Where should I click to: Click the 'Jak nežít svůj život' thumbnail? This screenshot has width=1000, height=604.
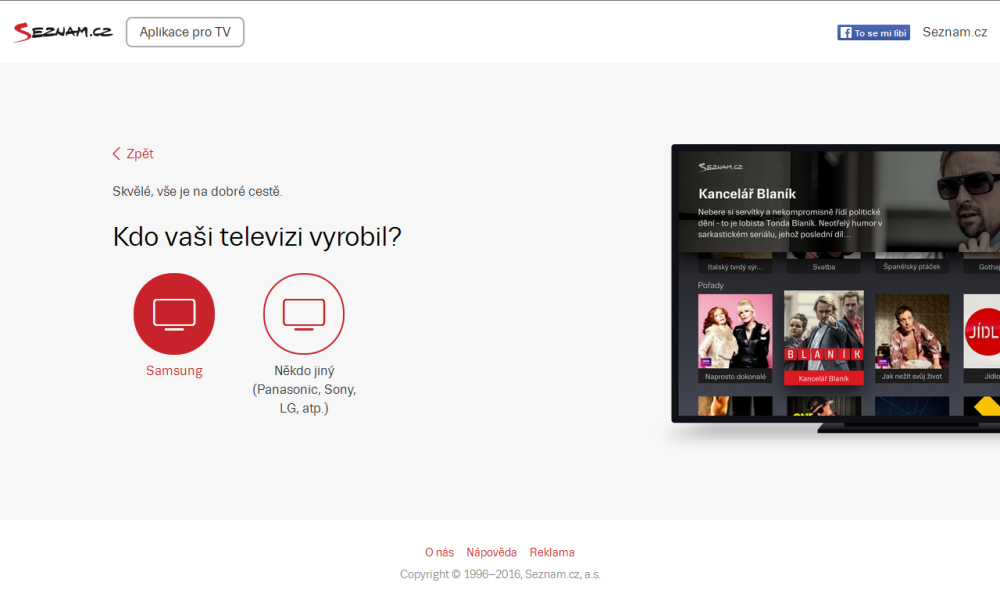click(911, 335)
